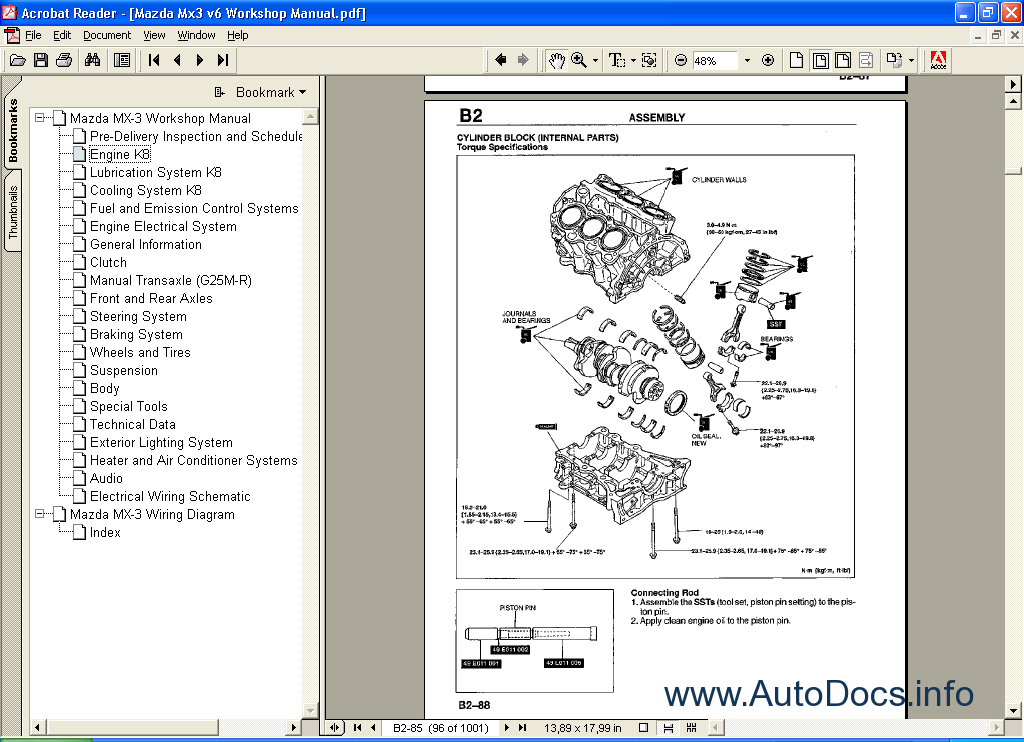Go to previous page in toolbar
This screenshot has width=1024, height=742.
177,61
